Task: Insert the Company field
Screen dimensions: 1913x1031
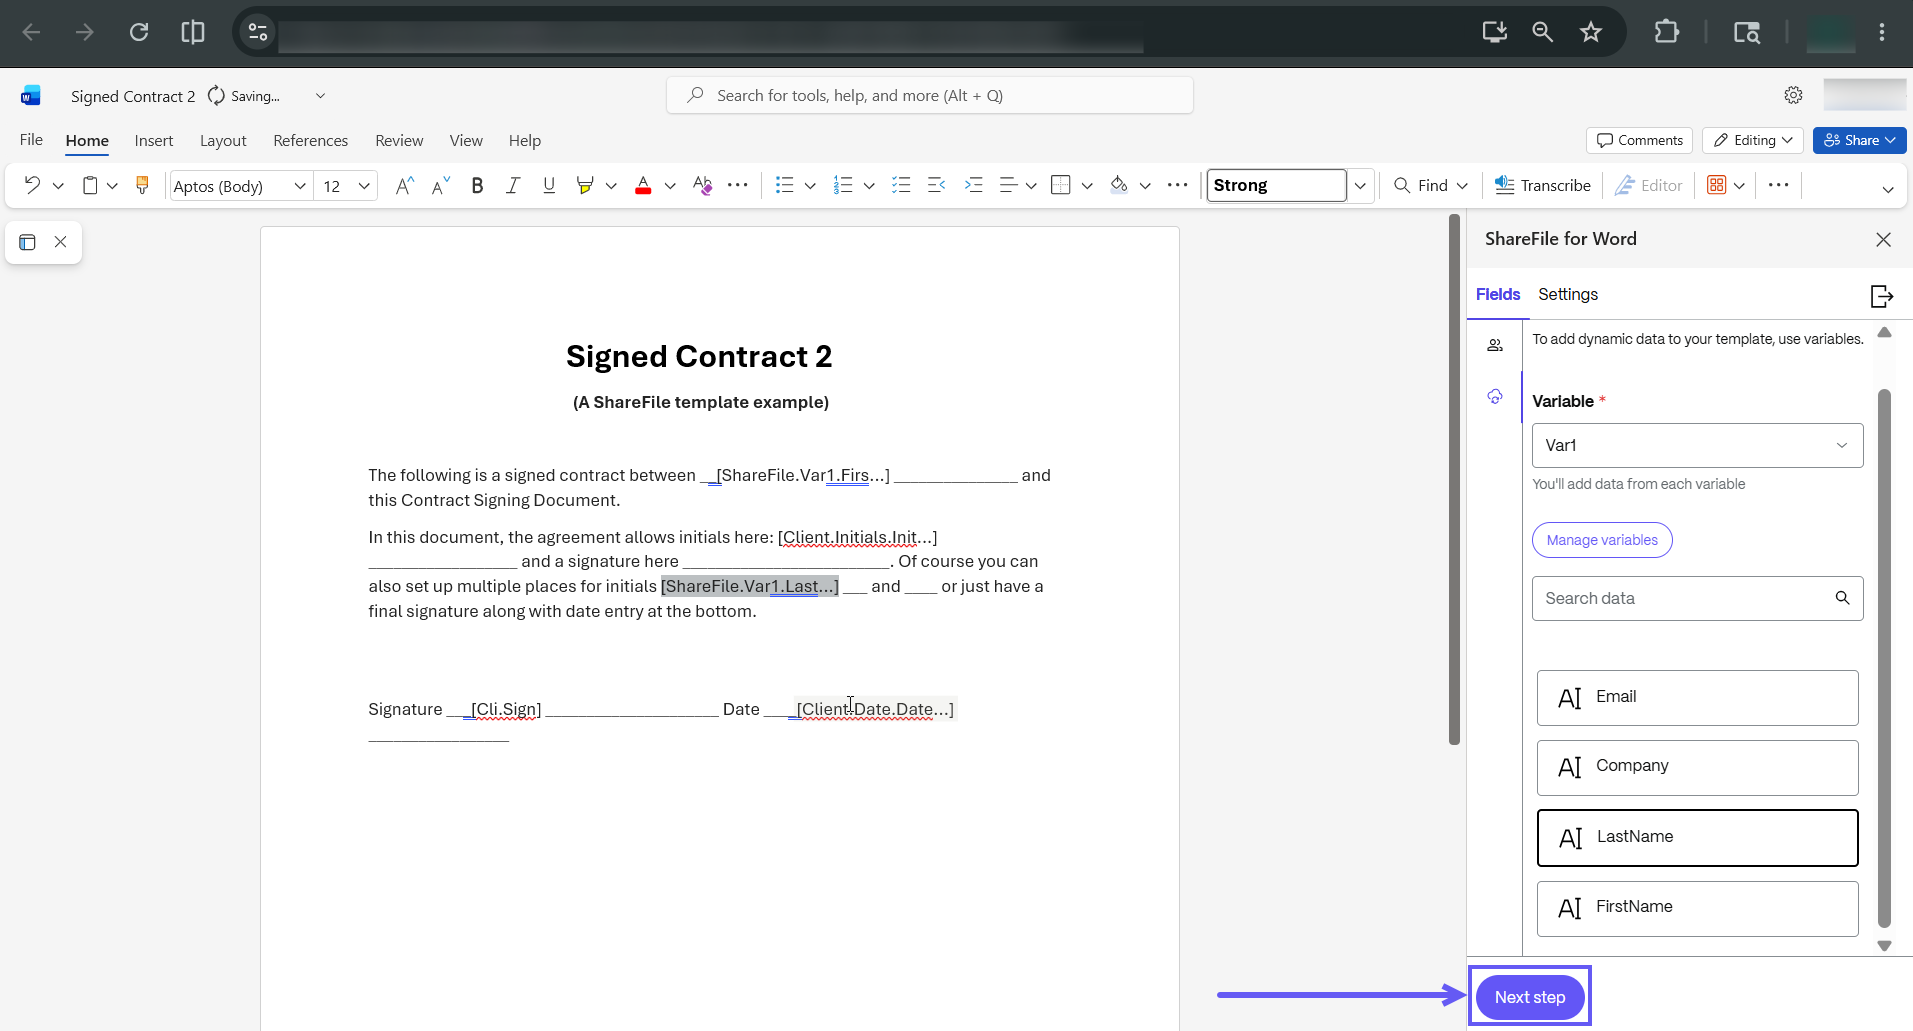Action: tap(1697, 767)
